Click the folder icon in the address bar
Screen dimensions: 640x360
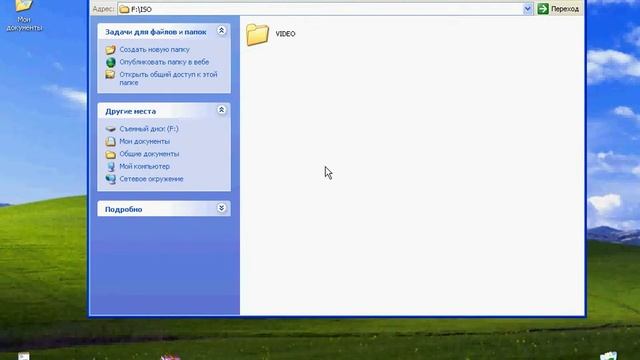tap(124, 9)
